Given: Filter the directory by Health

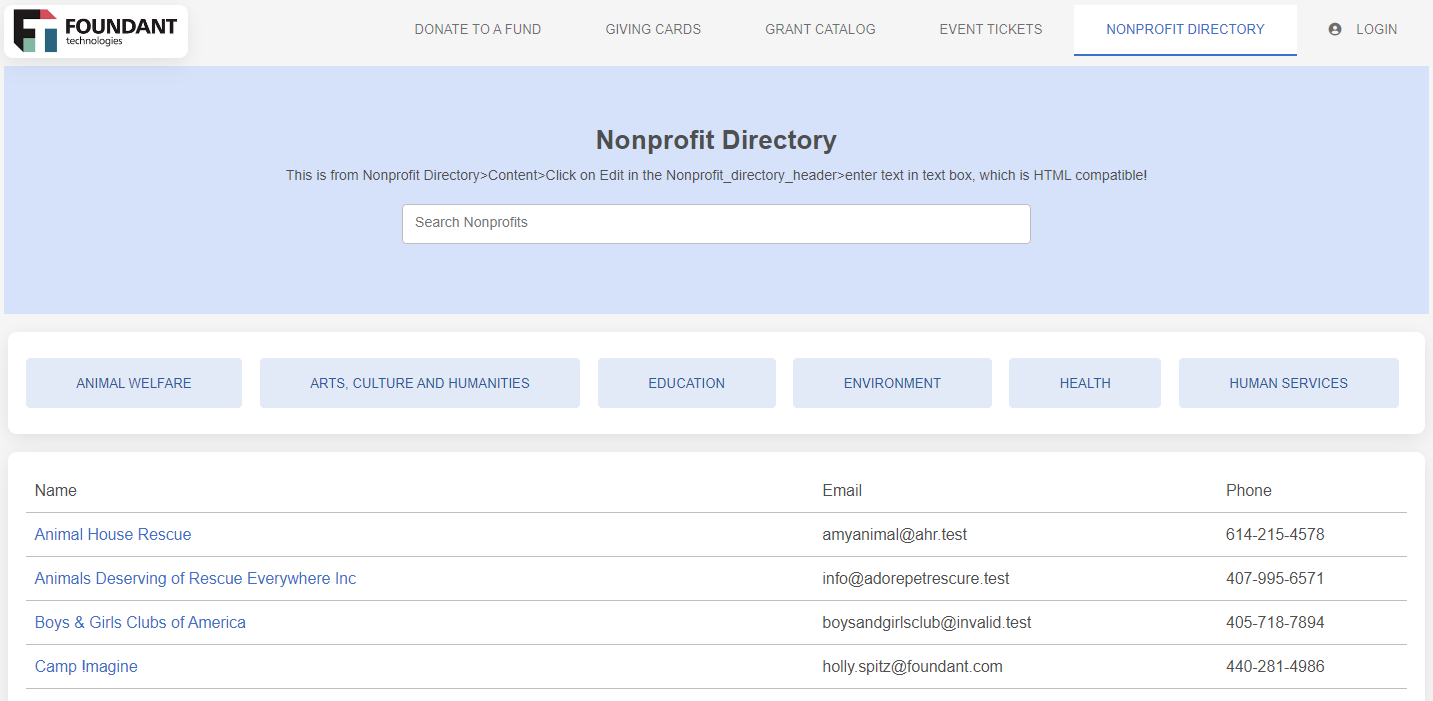Looking at the screenshot, I should [x=1084, y=382].
